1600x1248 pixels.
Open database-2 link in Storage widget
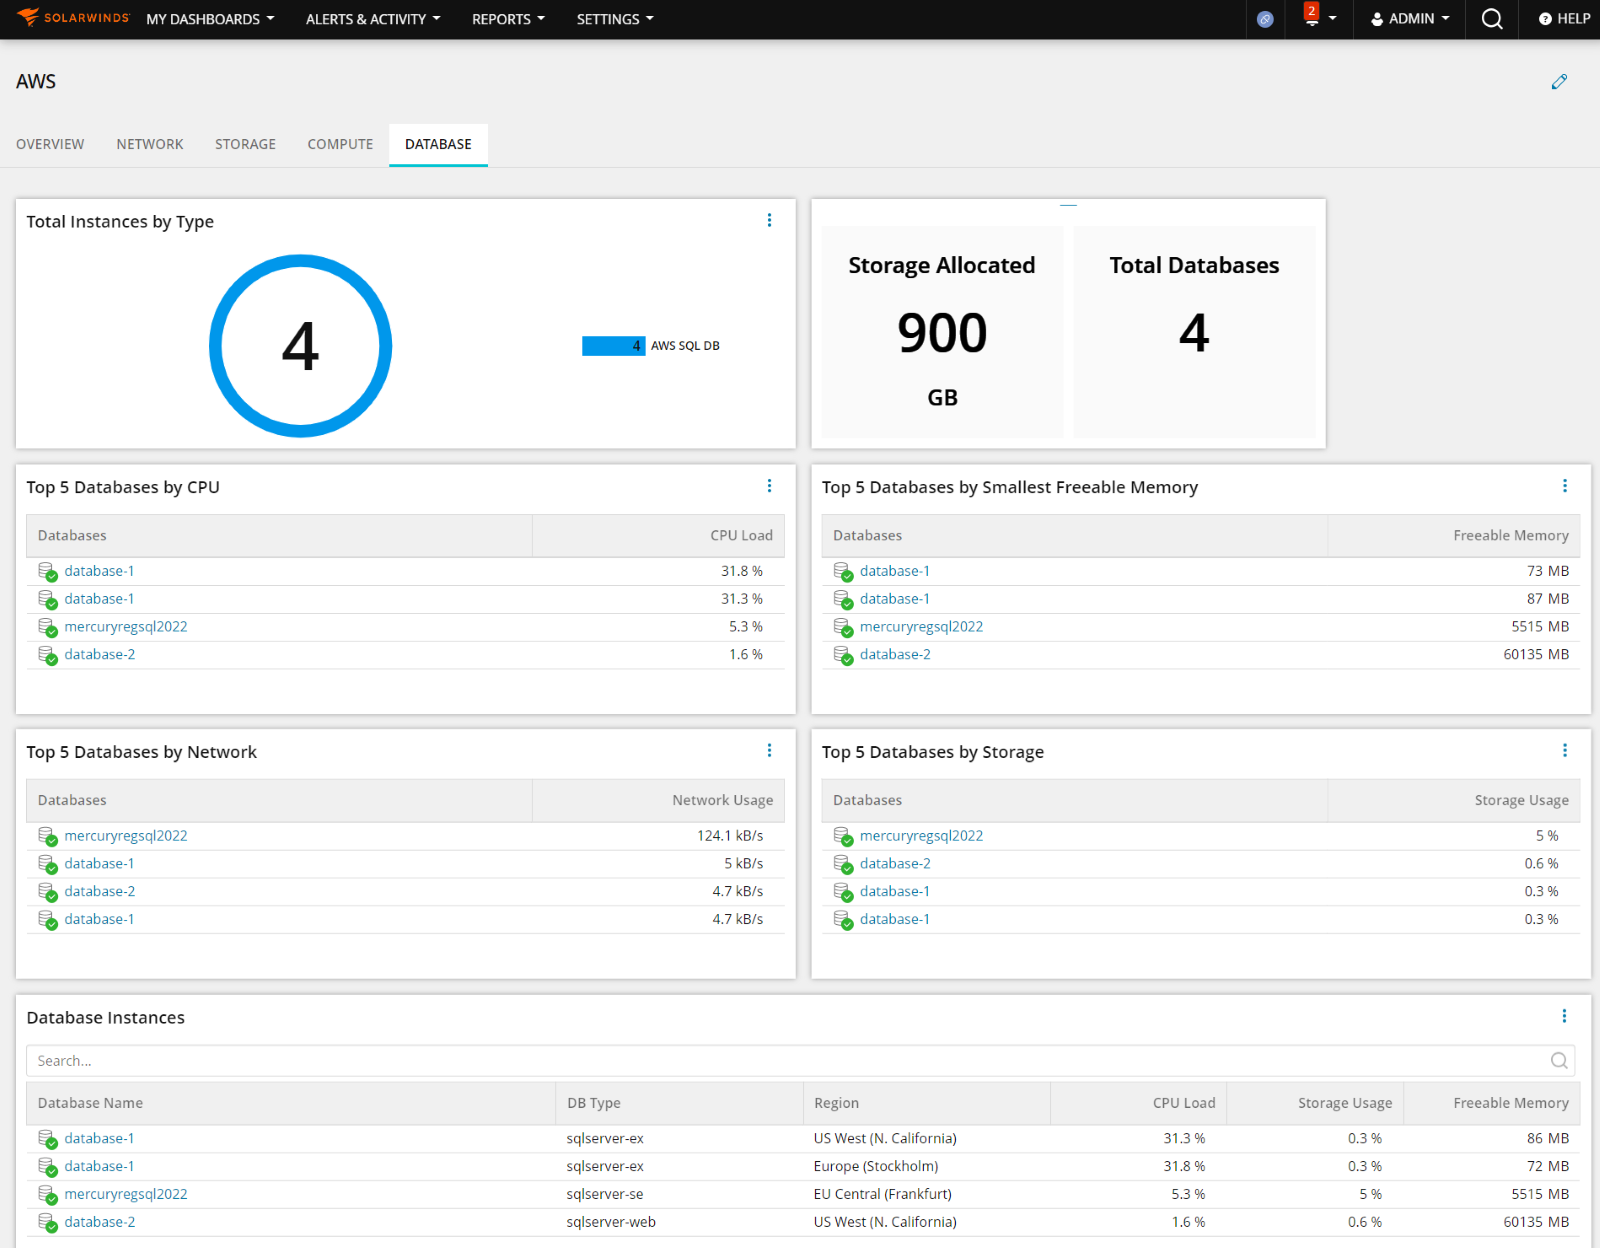coord(895,864)
